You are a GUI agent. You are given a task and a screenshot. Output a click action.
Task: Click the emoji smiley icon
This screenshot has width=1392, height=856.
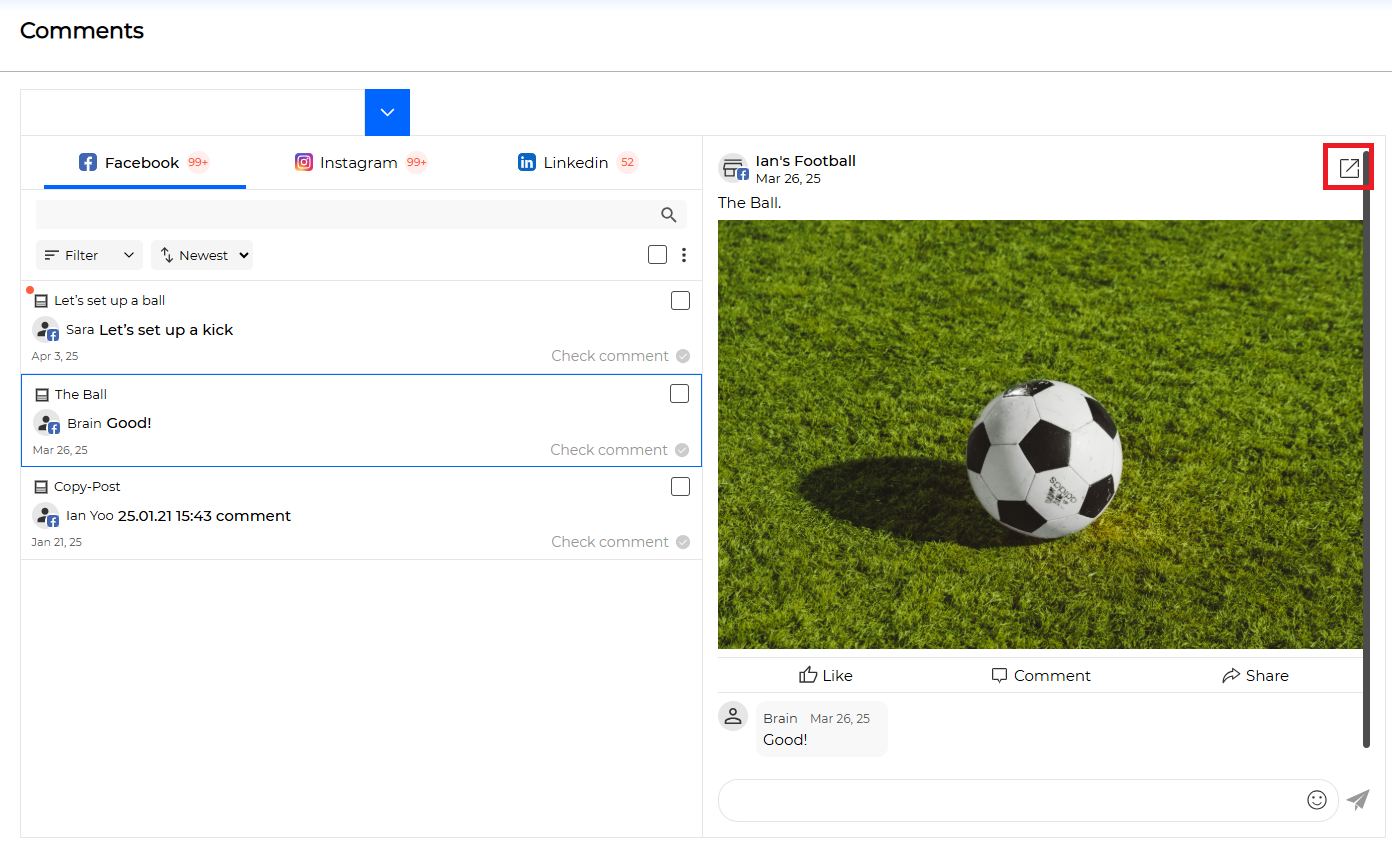(x=1317, y=800)
